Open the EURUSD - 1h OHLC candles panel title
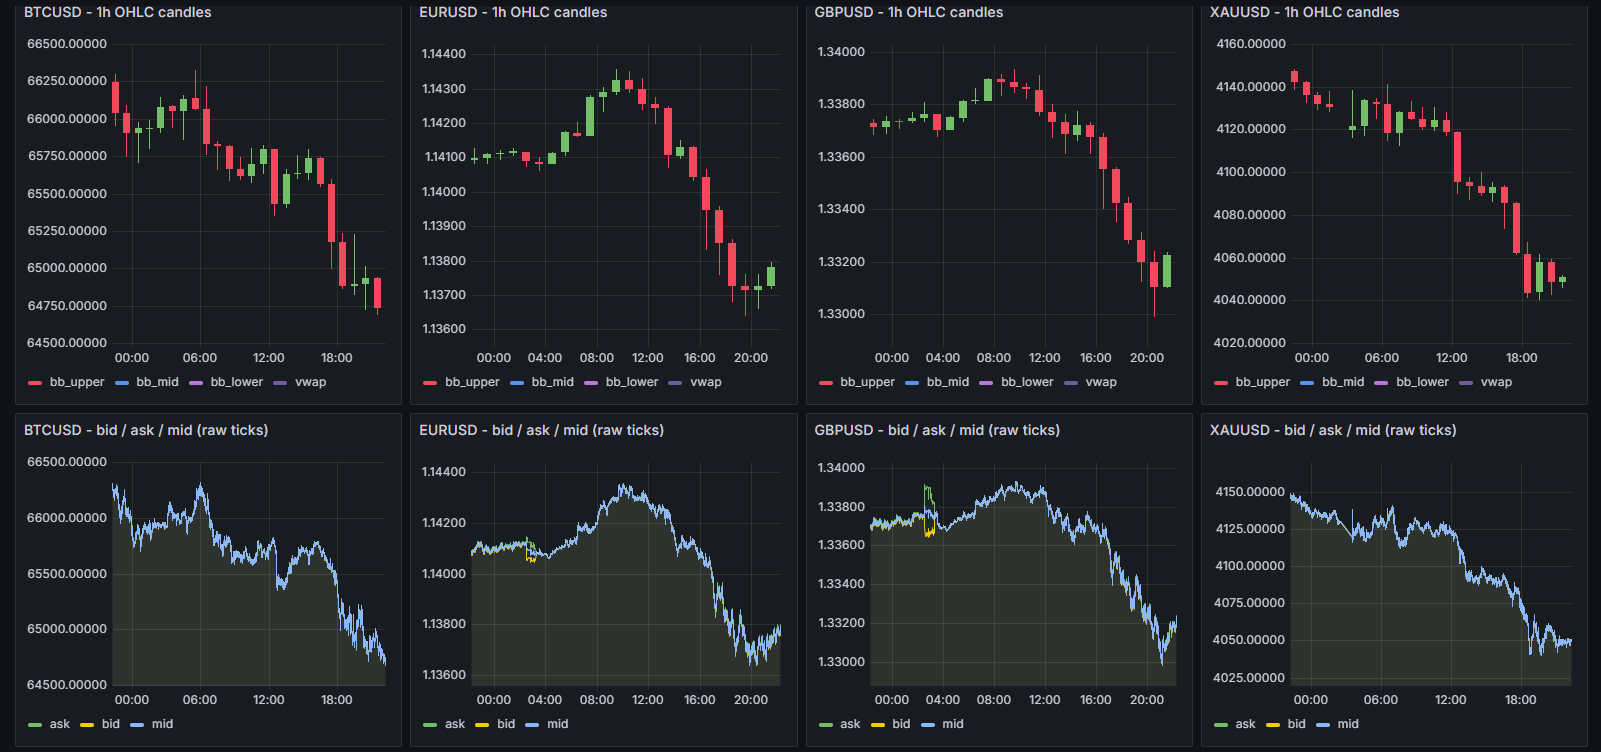 coord(513,12)
